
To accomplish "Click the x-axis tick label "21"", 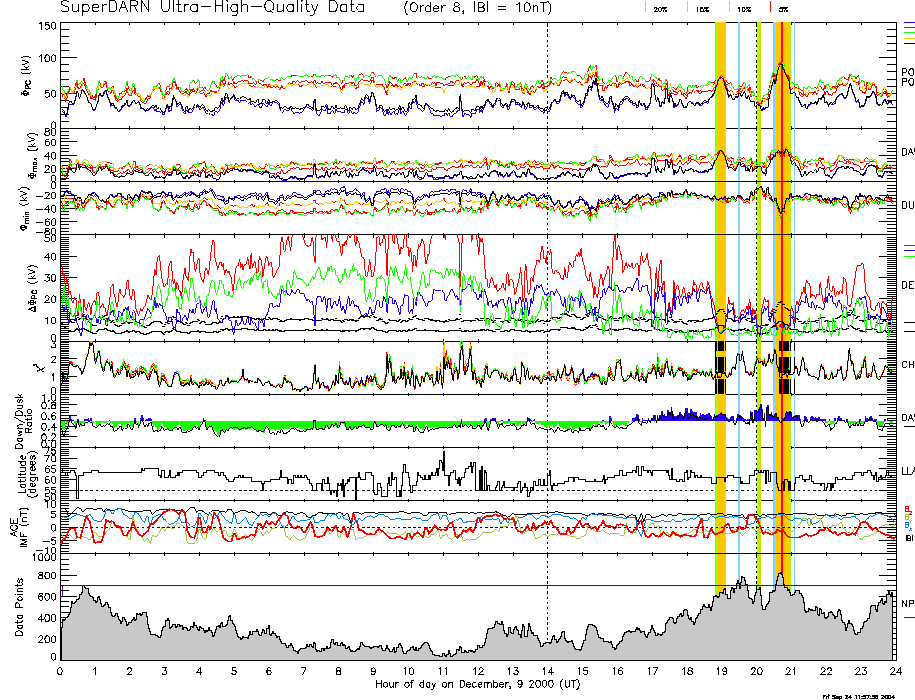I will click(x=791, y=671).
